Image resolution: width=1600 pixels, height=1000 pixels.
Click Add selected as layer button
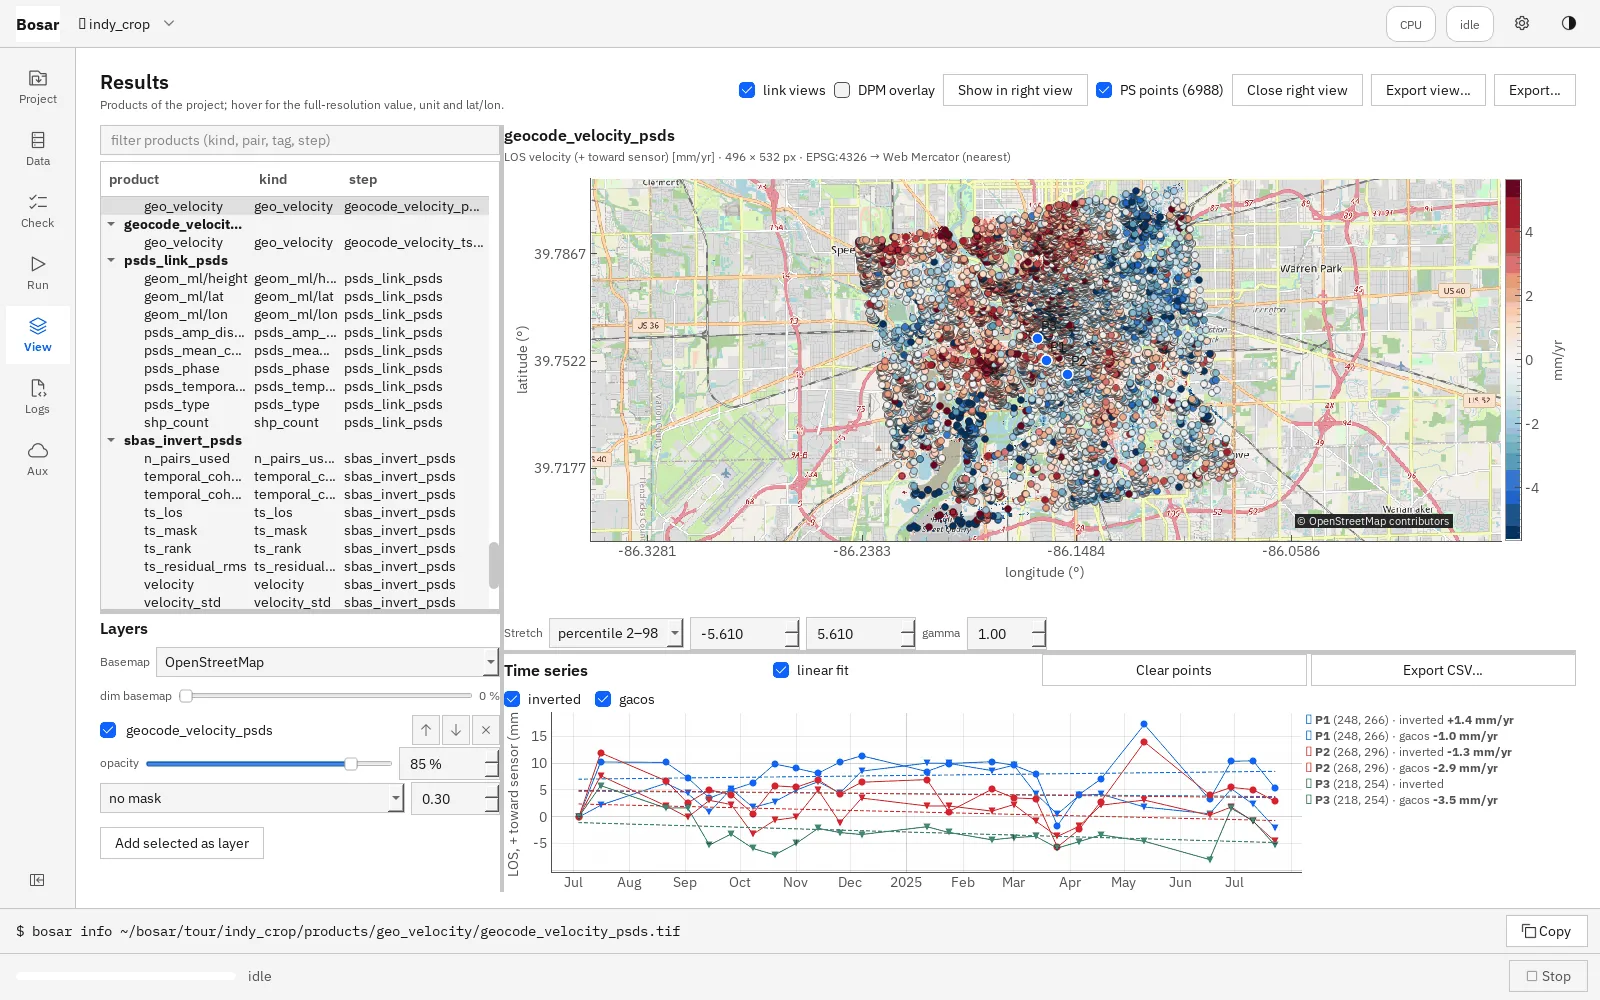pyautogui.click(x=182, y=843)
